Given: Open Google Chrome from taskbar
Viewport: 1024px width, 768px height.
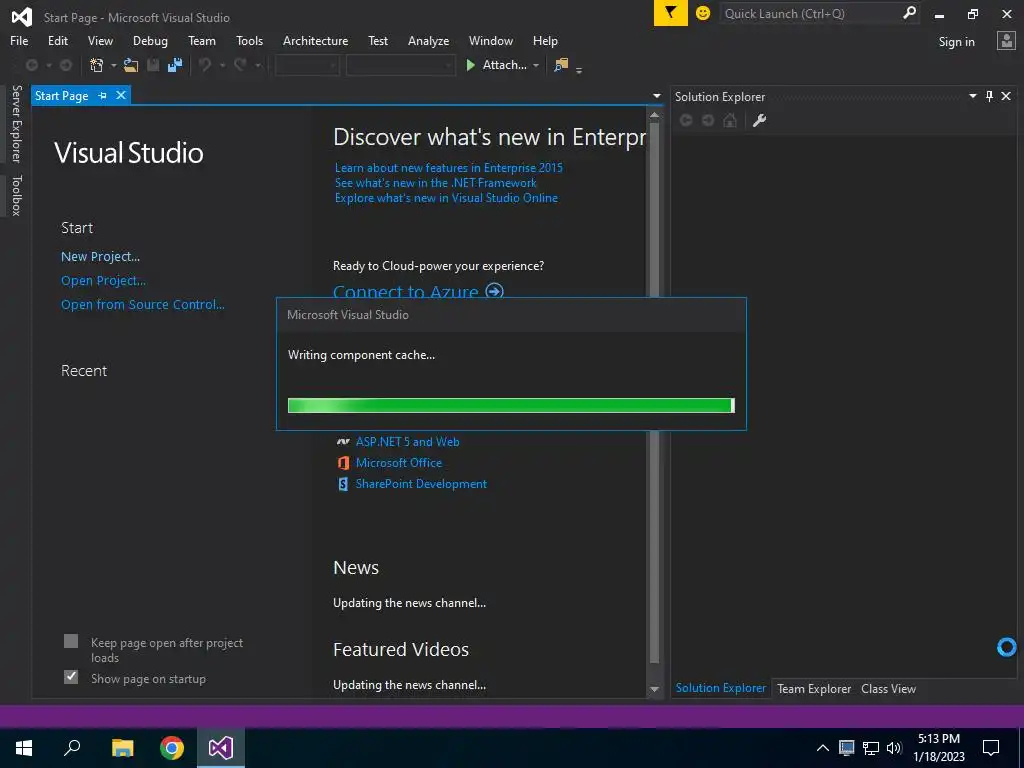Looking at the screenshot, I should pos(172,748).
